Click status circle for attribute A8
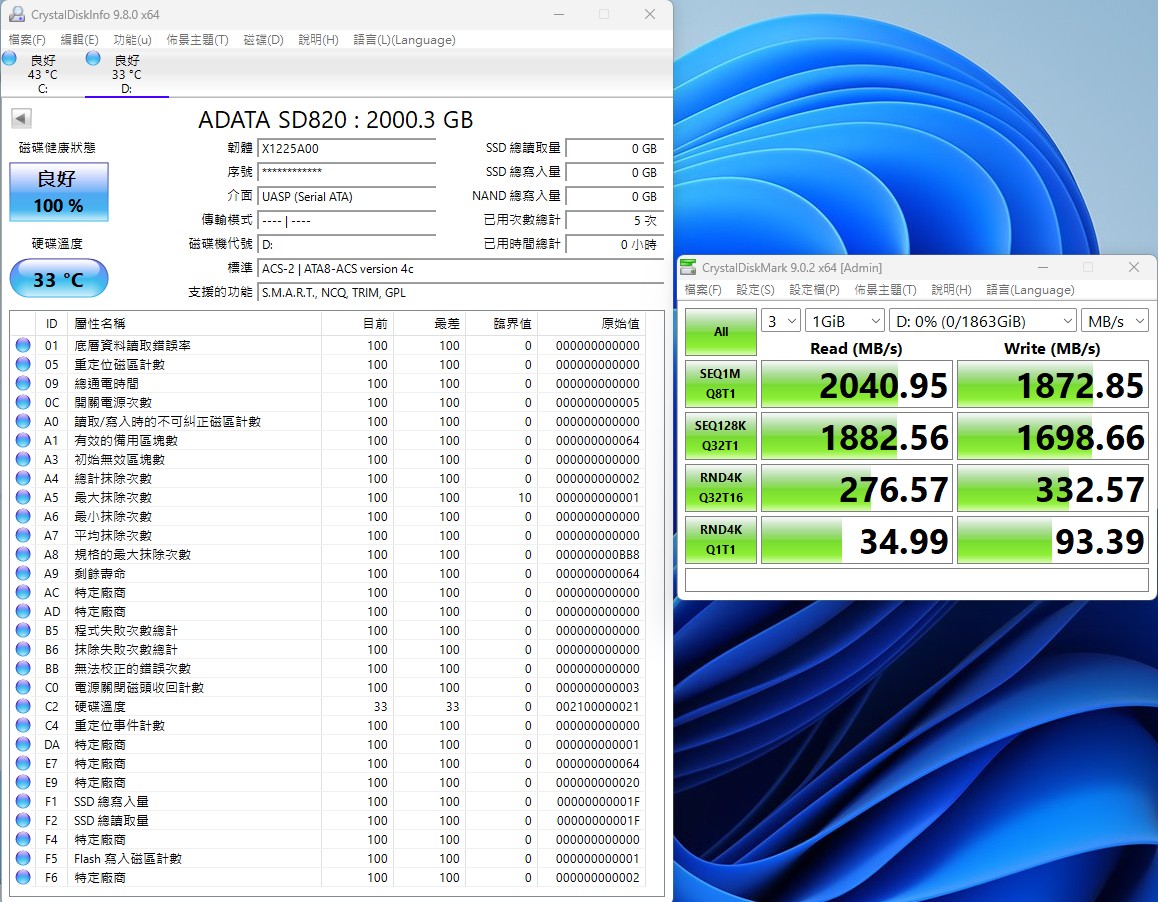 tap(23, 554)
